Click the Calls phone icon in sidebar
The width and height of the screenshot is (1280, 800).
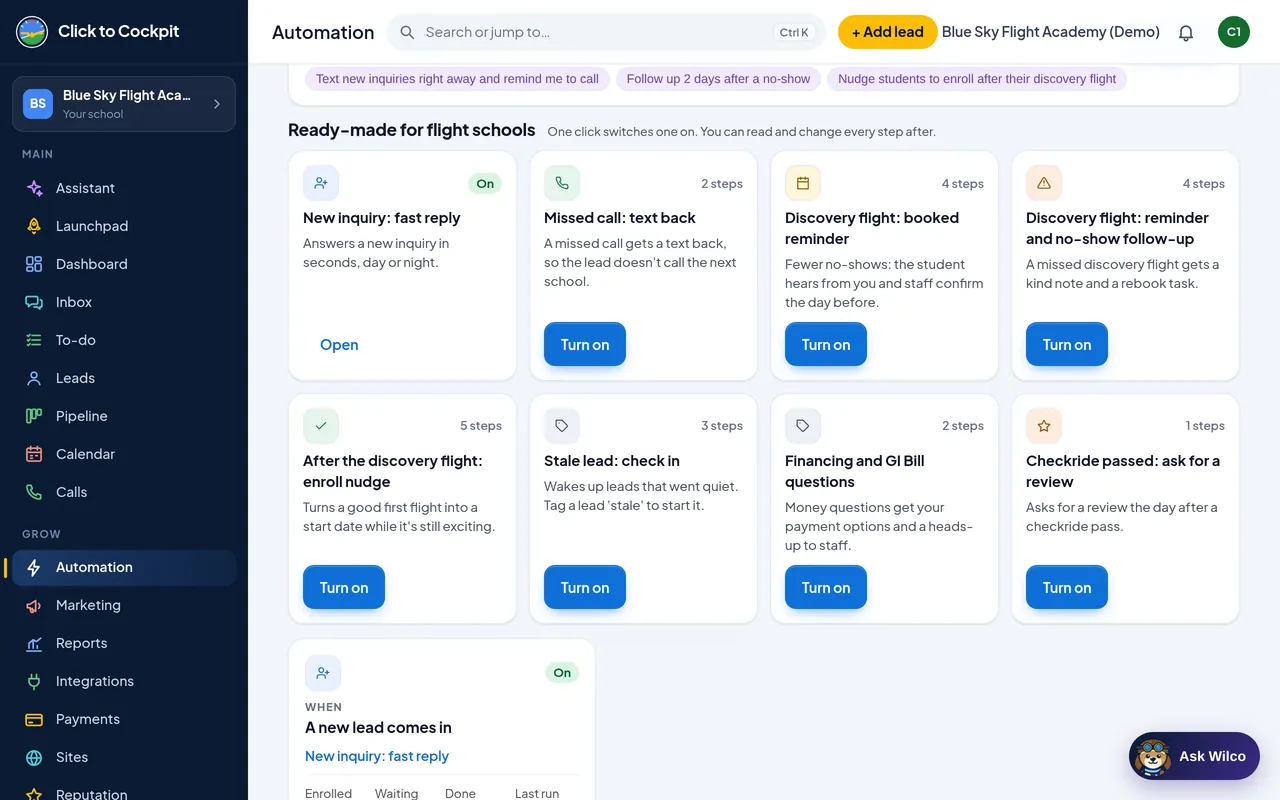[x=34, y=492]
